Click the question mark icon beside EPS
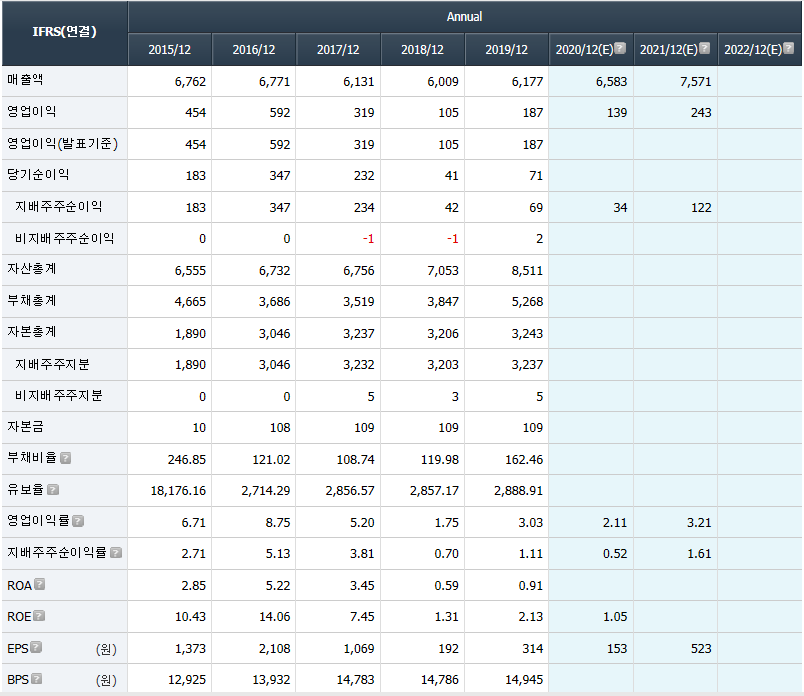Screen dimensions: 804x696 coord(36,647)
